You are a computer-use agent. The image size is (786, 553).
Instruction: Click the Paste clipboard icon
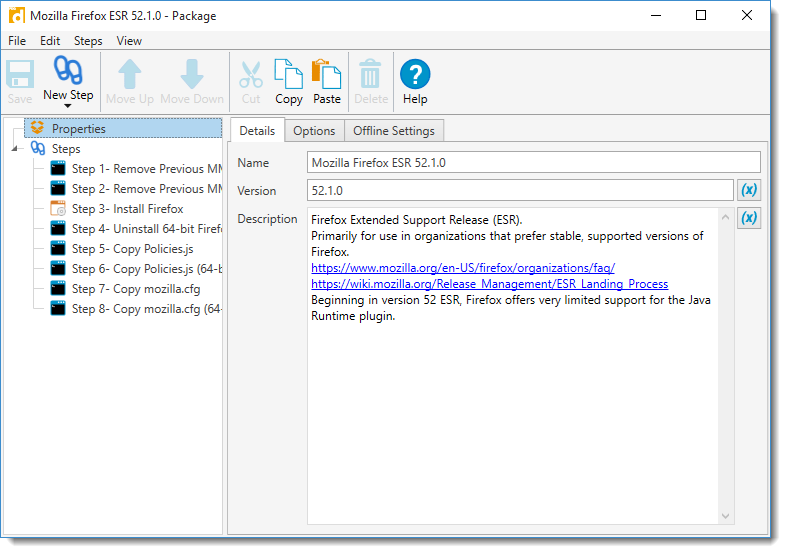[327, 74]
